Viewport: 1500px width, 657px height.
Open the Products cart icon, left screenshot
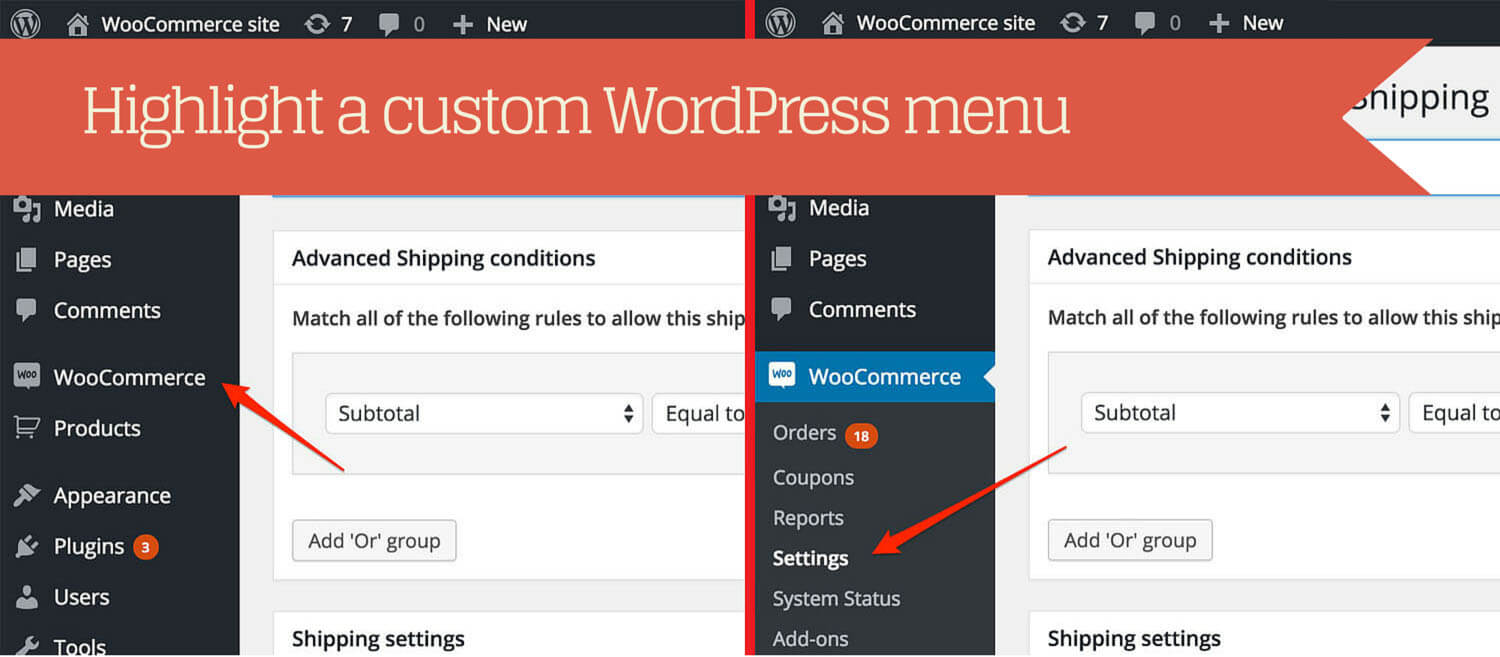[x=27, y=428]
